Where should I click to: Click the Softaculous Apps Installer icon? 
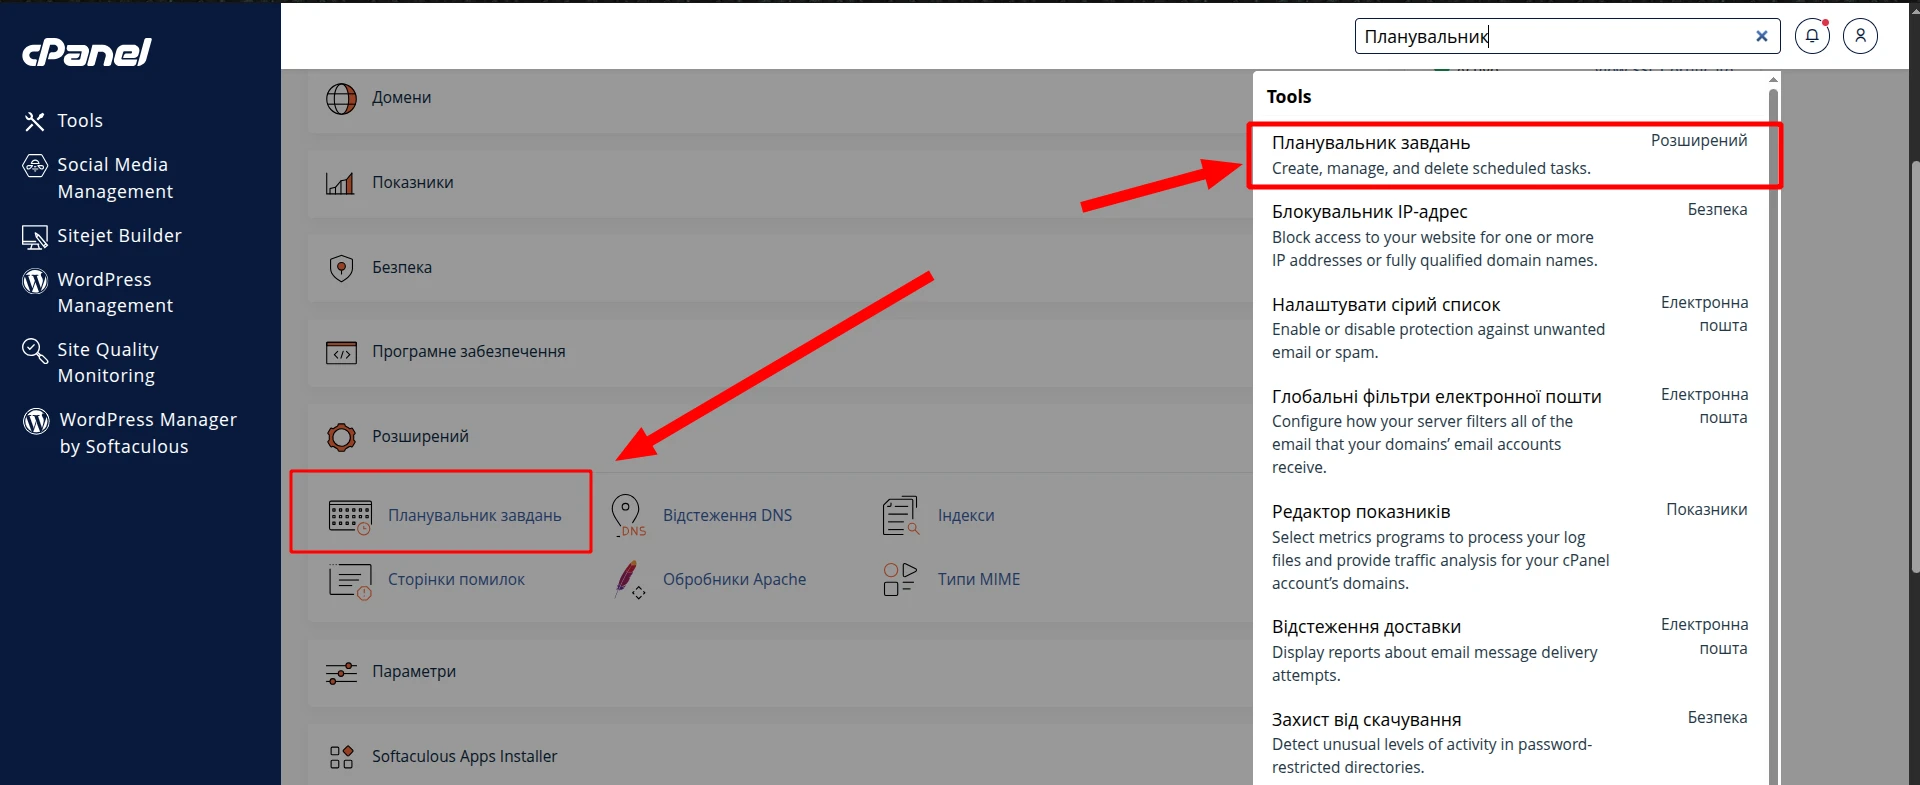pos(341,757)
